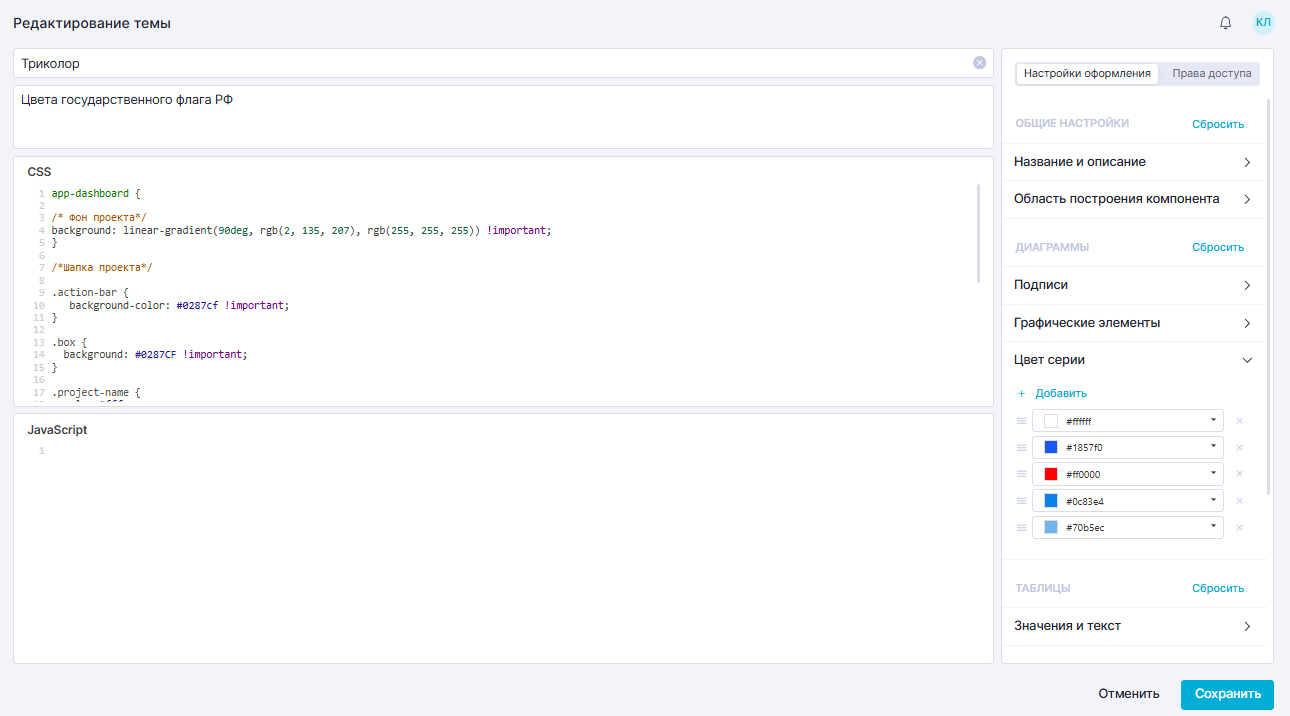The image size is (1290, 716).
Task: Save the theme with Сохранить
Action: click(1227, 694)
